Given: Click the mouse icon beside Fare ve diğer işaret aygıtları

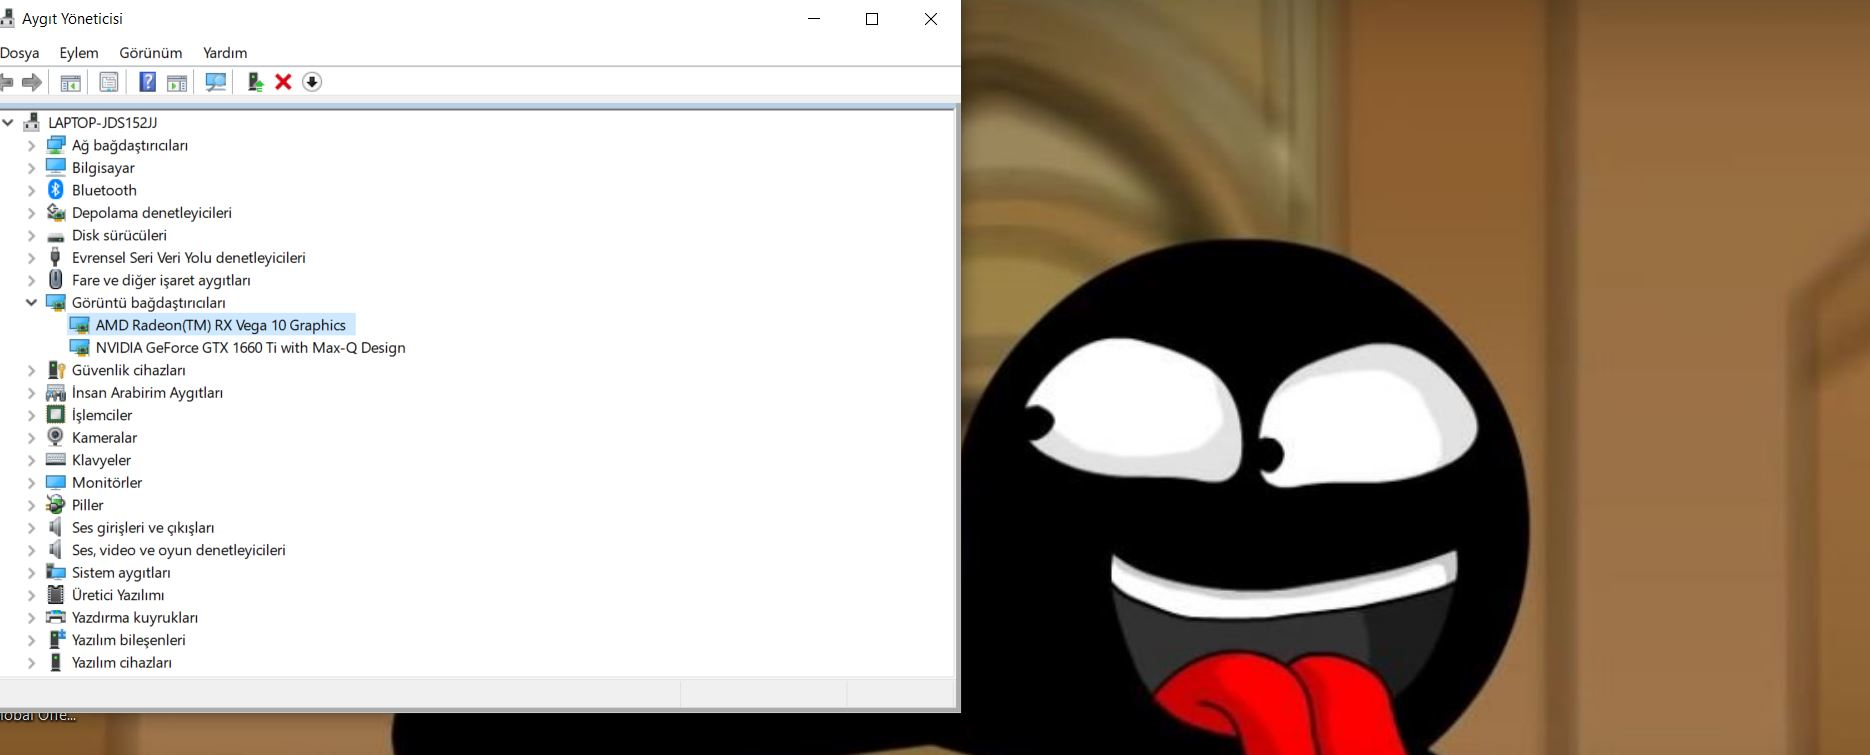Looking at the screenshot, I should point(56,280).
